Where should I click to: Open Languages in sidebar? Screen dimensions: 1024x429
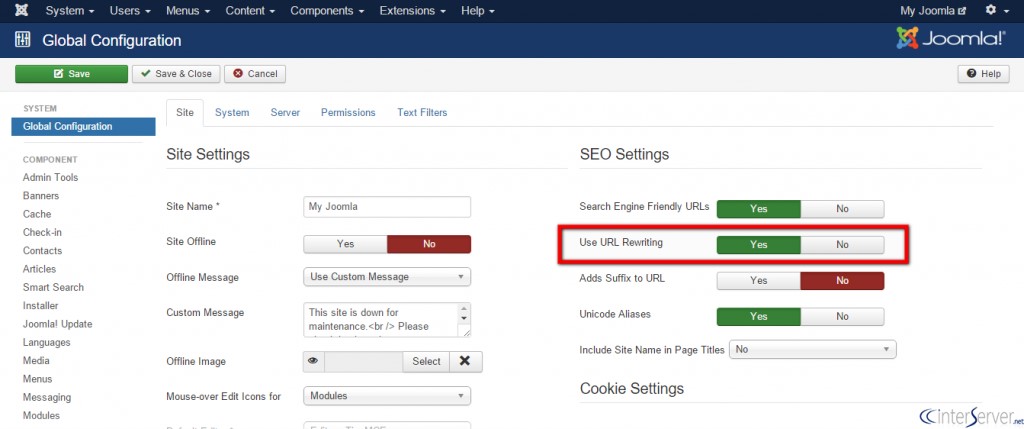[x=46, y=342]
